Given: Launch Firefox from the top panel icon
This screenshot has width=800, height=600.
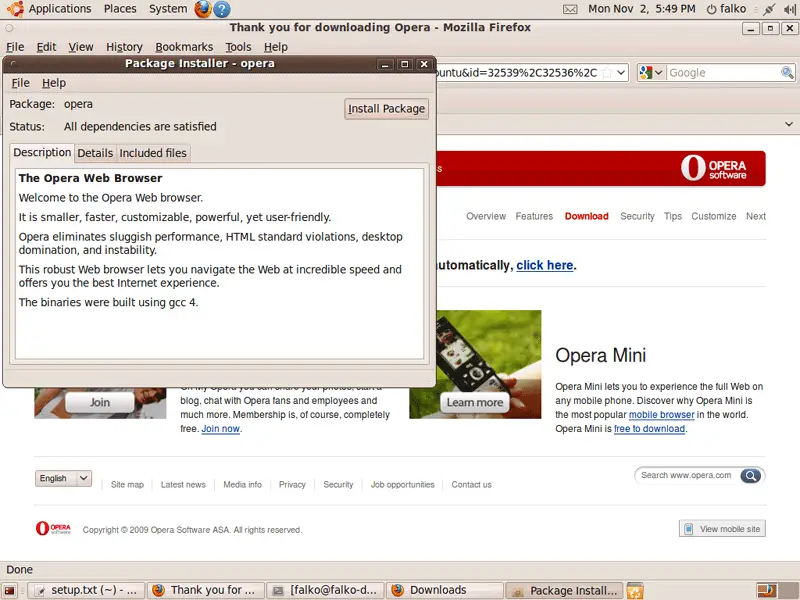Looking at the screenshot, I should pos(203,9).
